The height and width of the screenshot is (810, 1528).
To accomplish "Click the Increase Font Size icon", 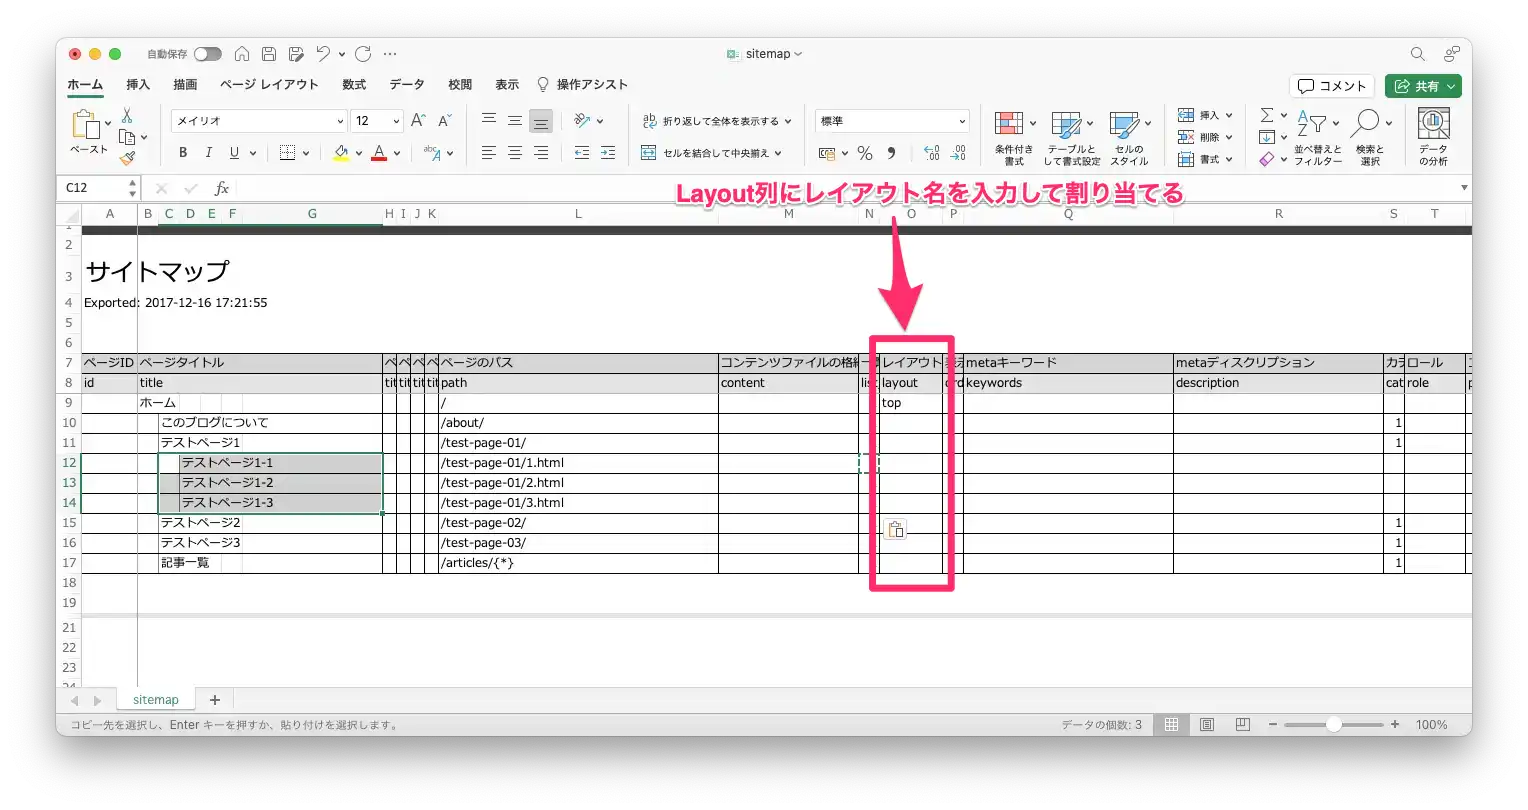I will click(419, 121).
